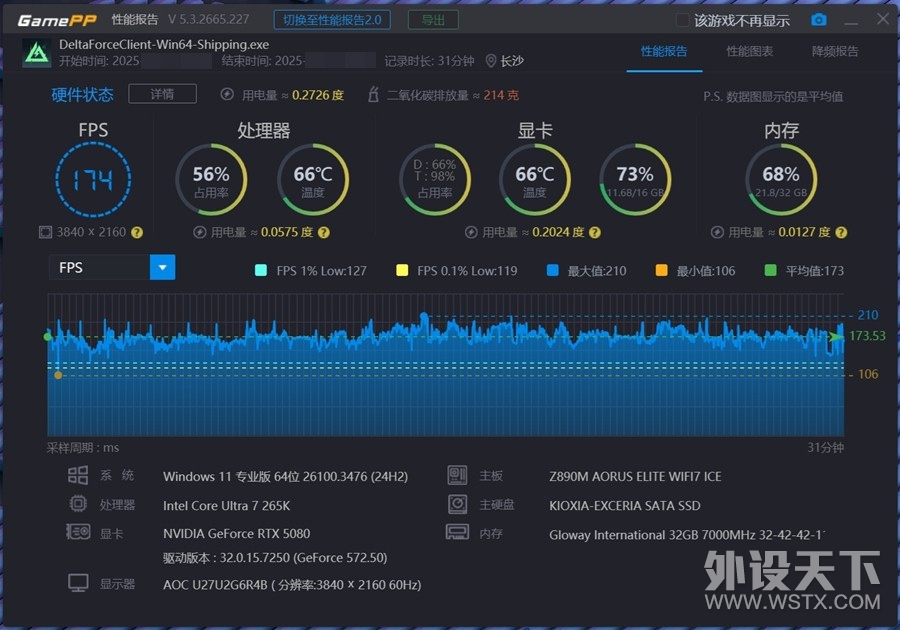
Task: Open help icon next to 3840 x 2160
Action: [137, 232]
